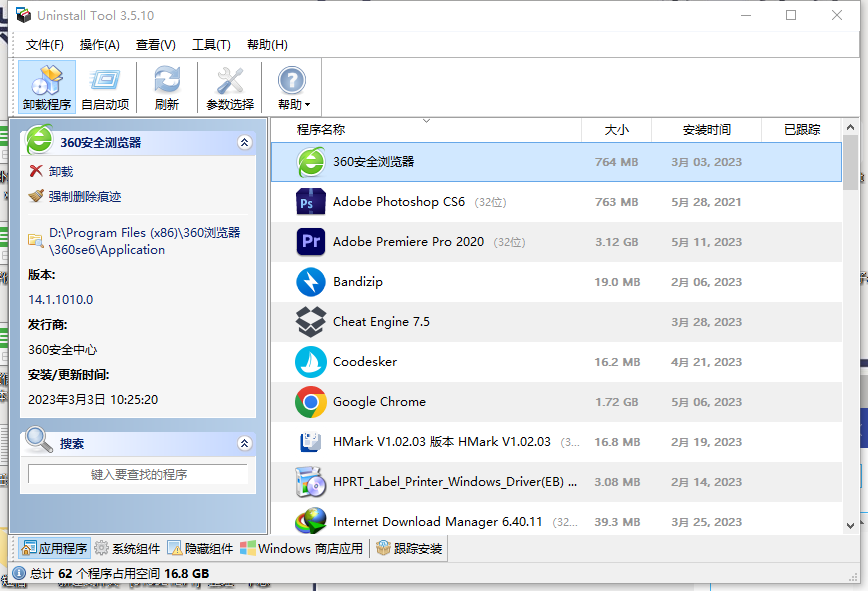This screenshot has width=868, height=591.
Task: Select the Coodesker app icon
Action: pos(311,362)
